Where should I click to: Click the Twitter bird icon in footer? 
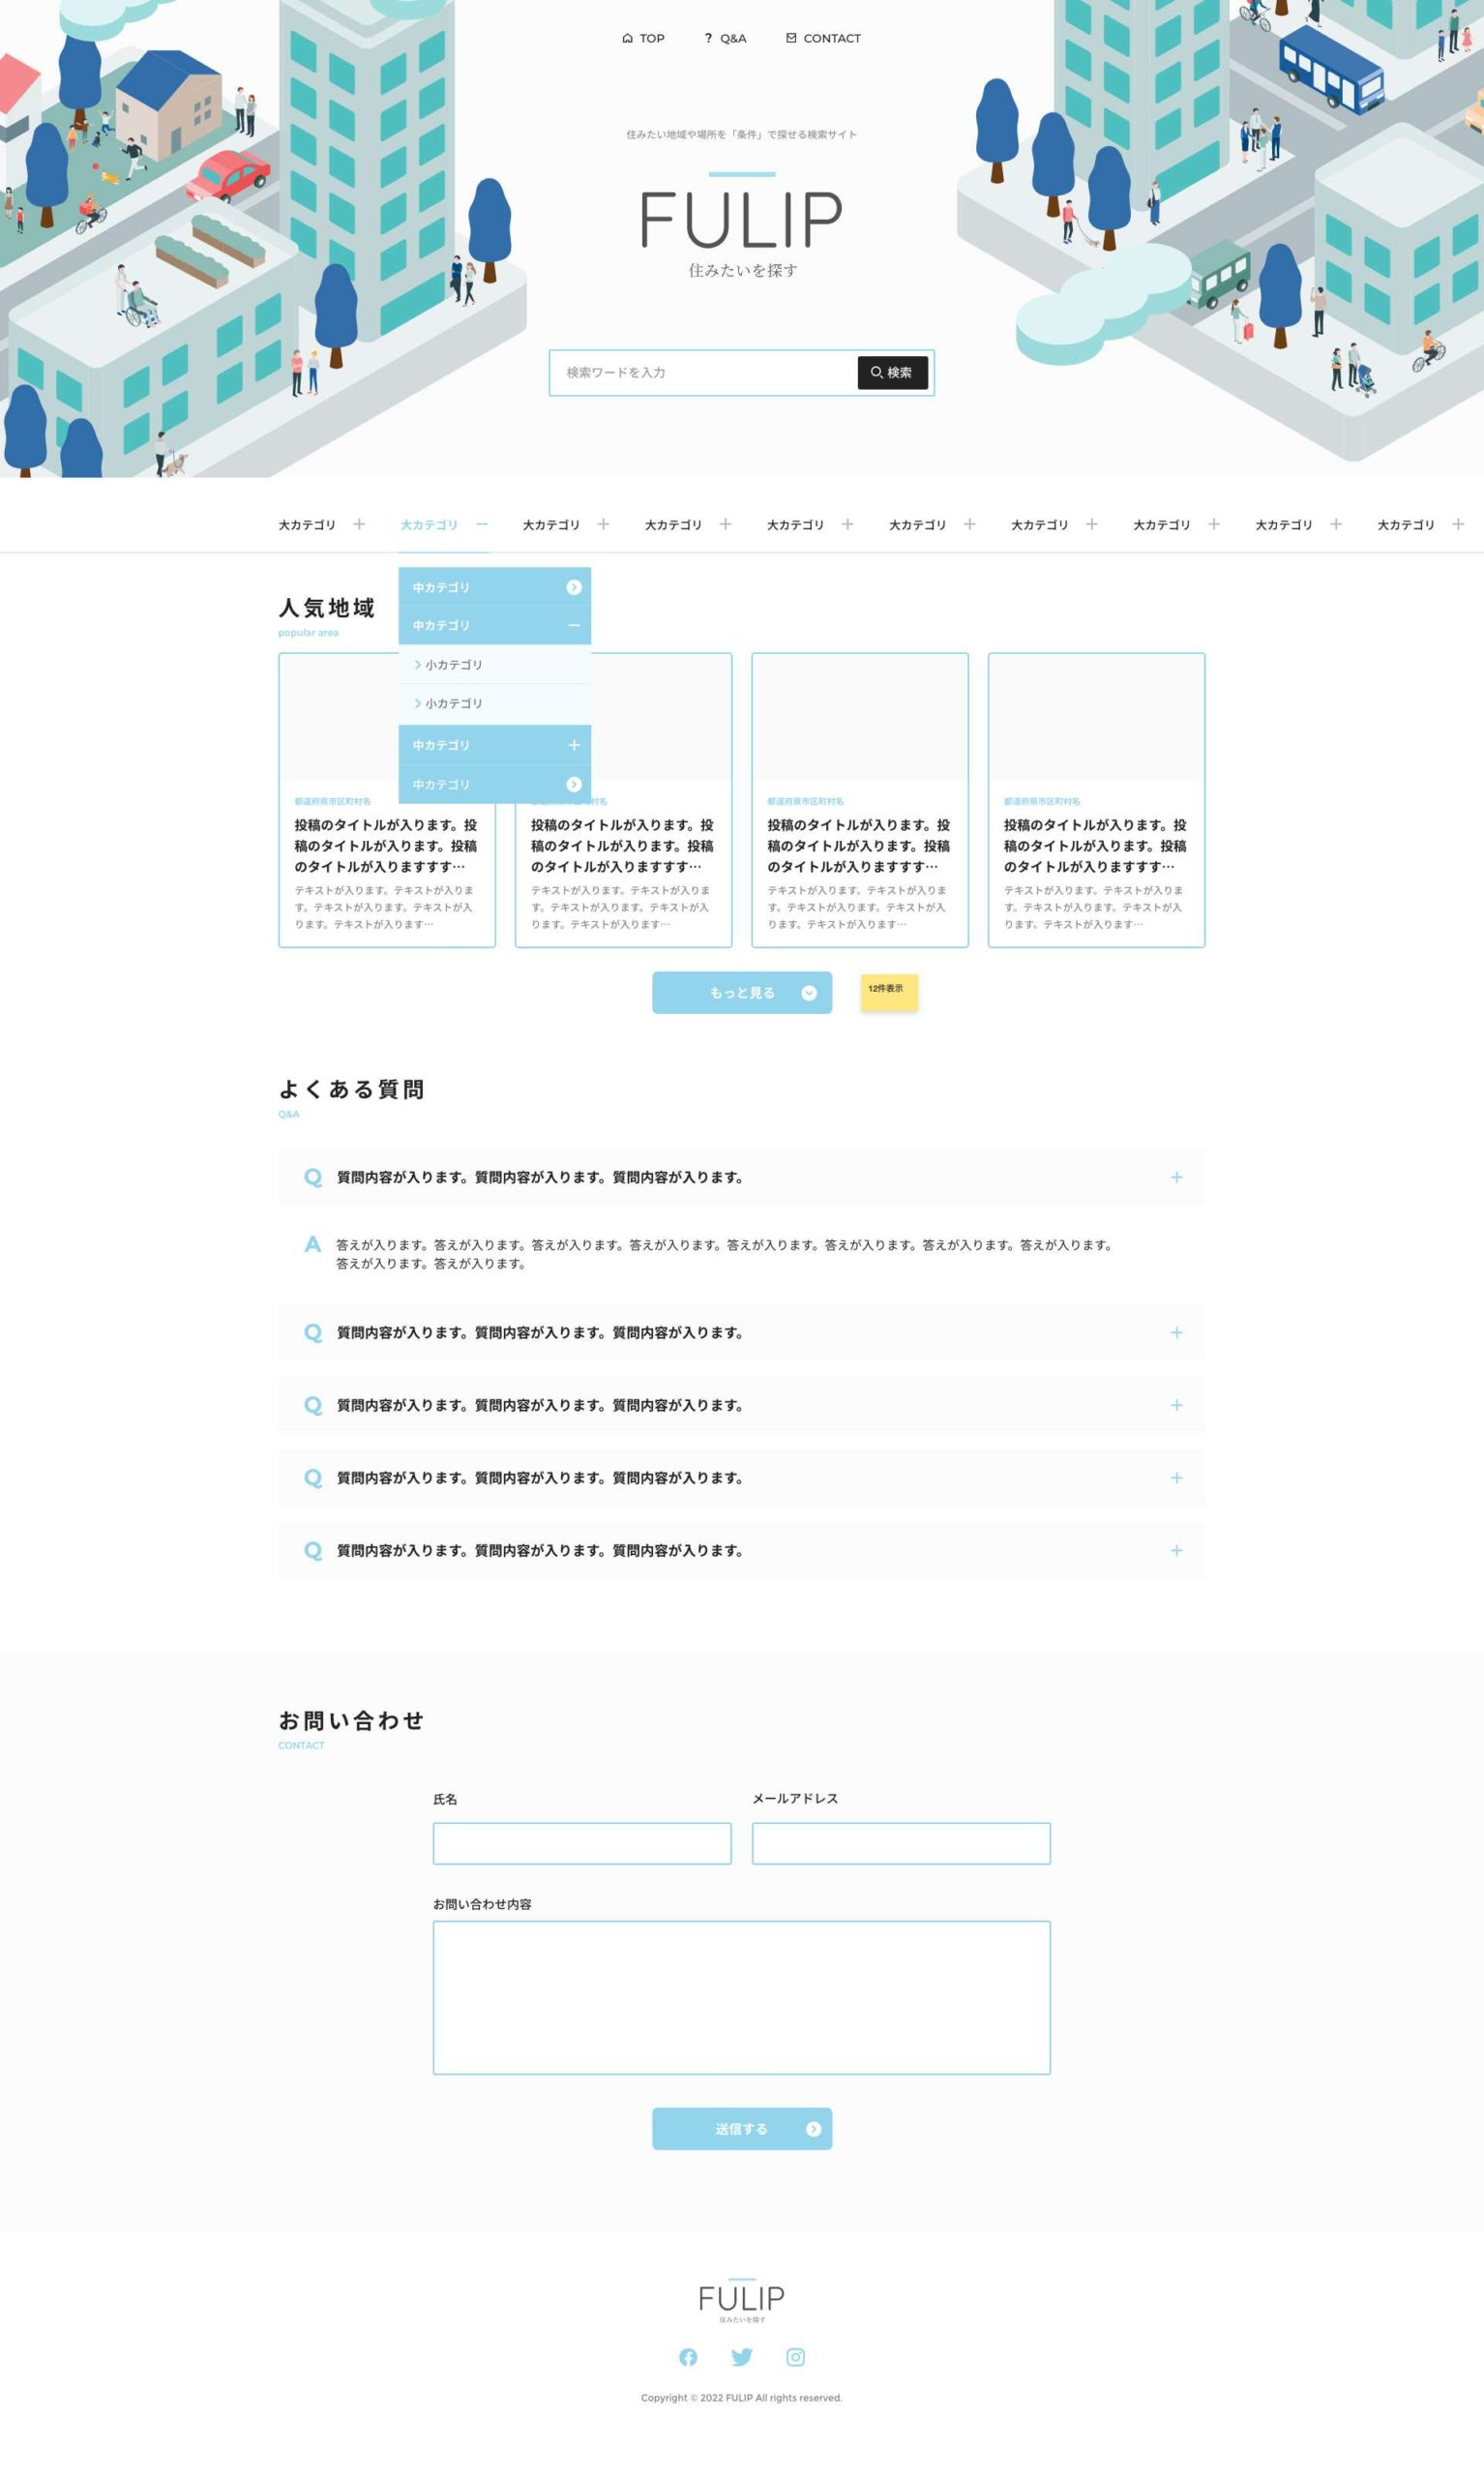[x=741, y=2357]
